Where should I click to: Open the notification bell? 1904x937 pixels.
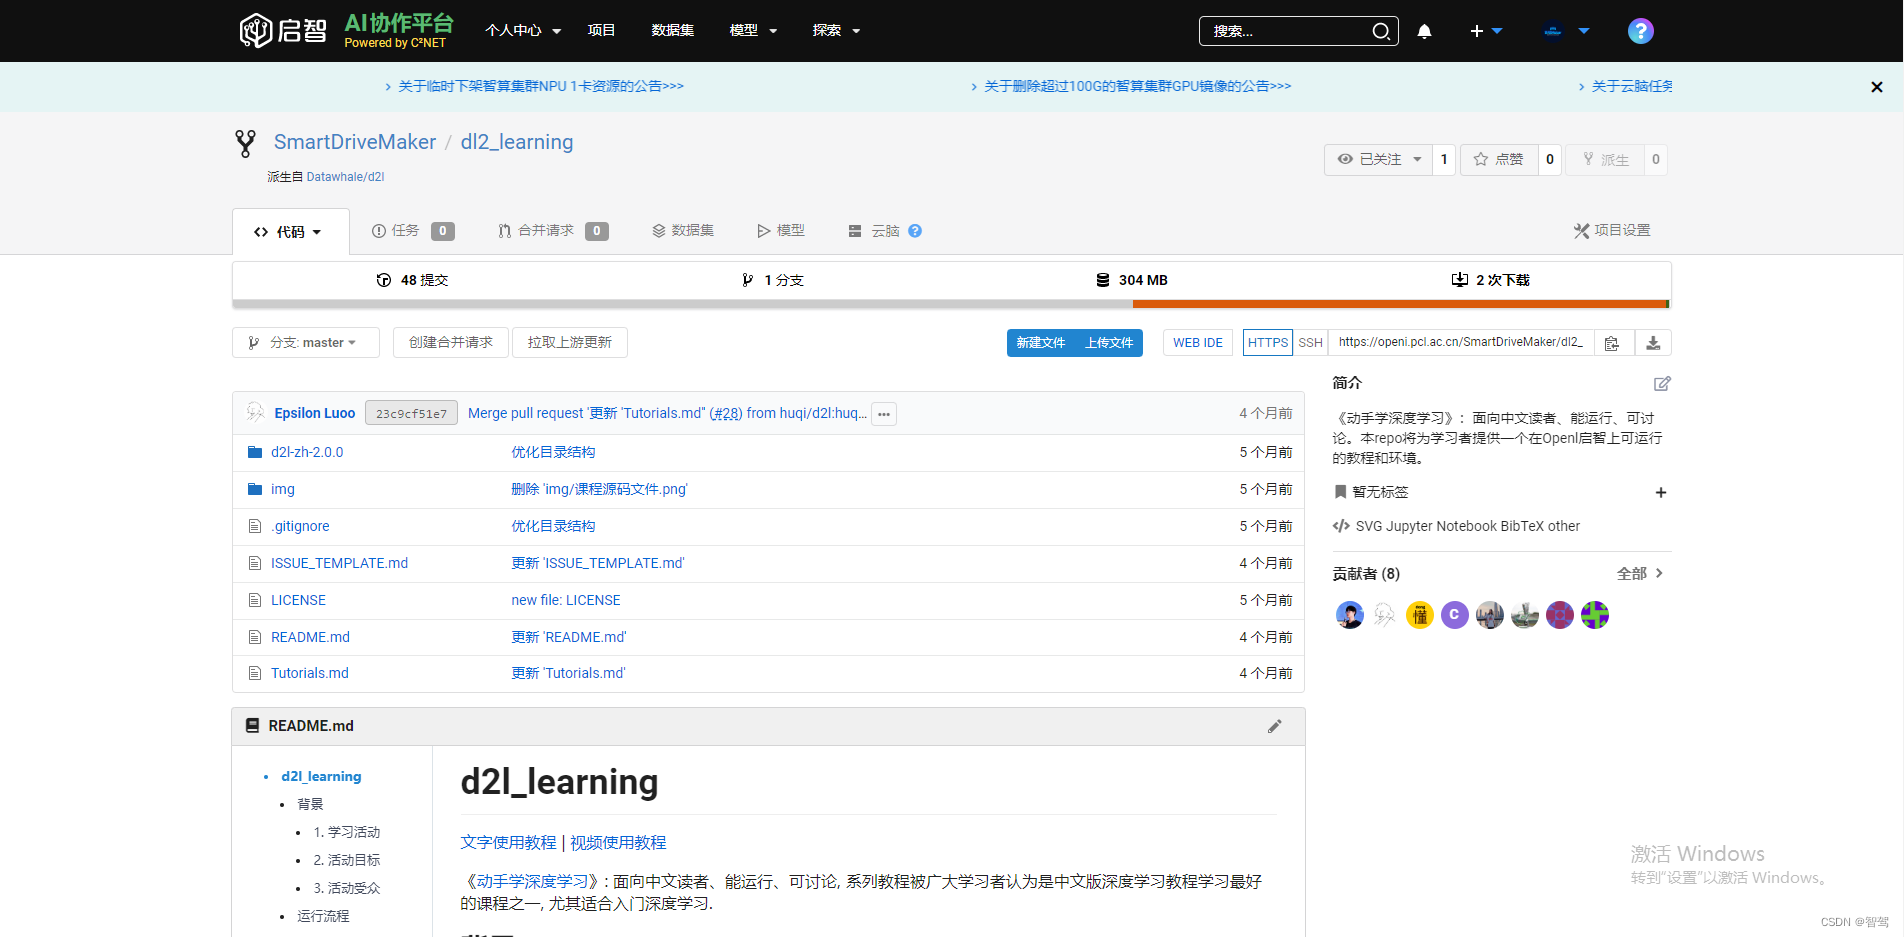click(x=1424, y=31)
